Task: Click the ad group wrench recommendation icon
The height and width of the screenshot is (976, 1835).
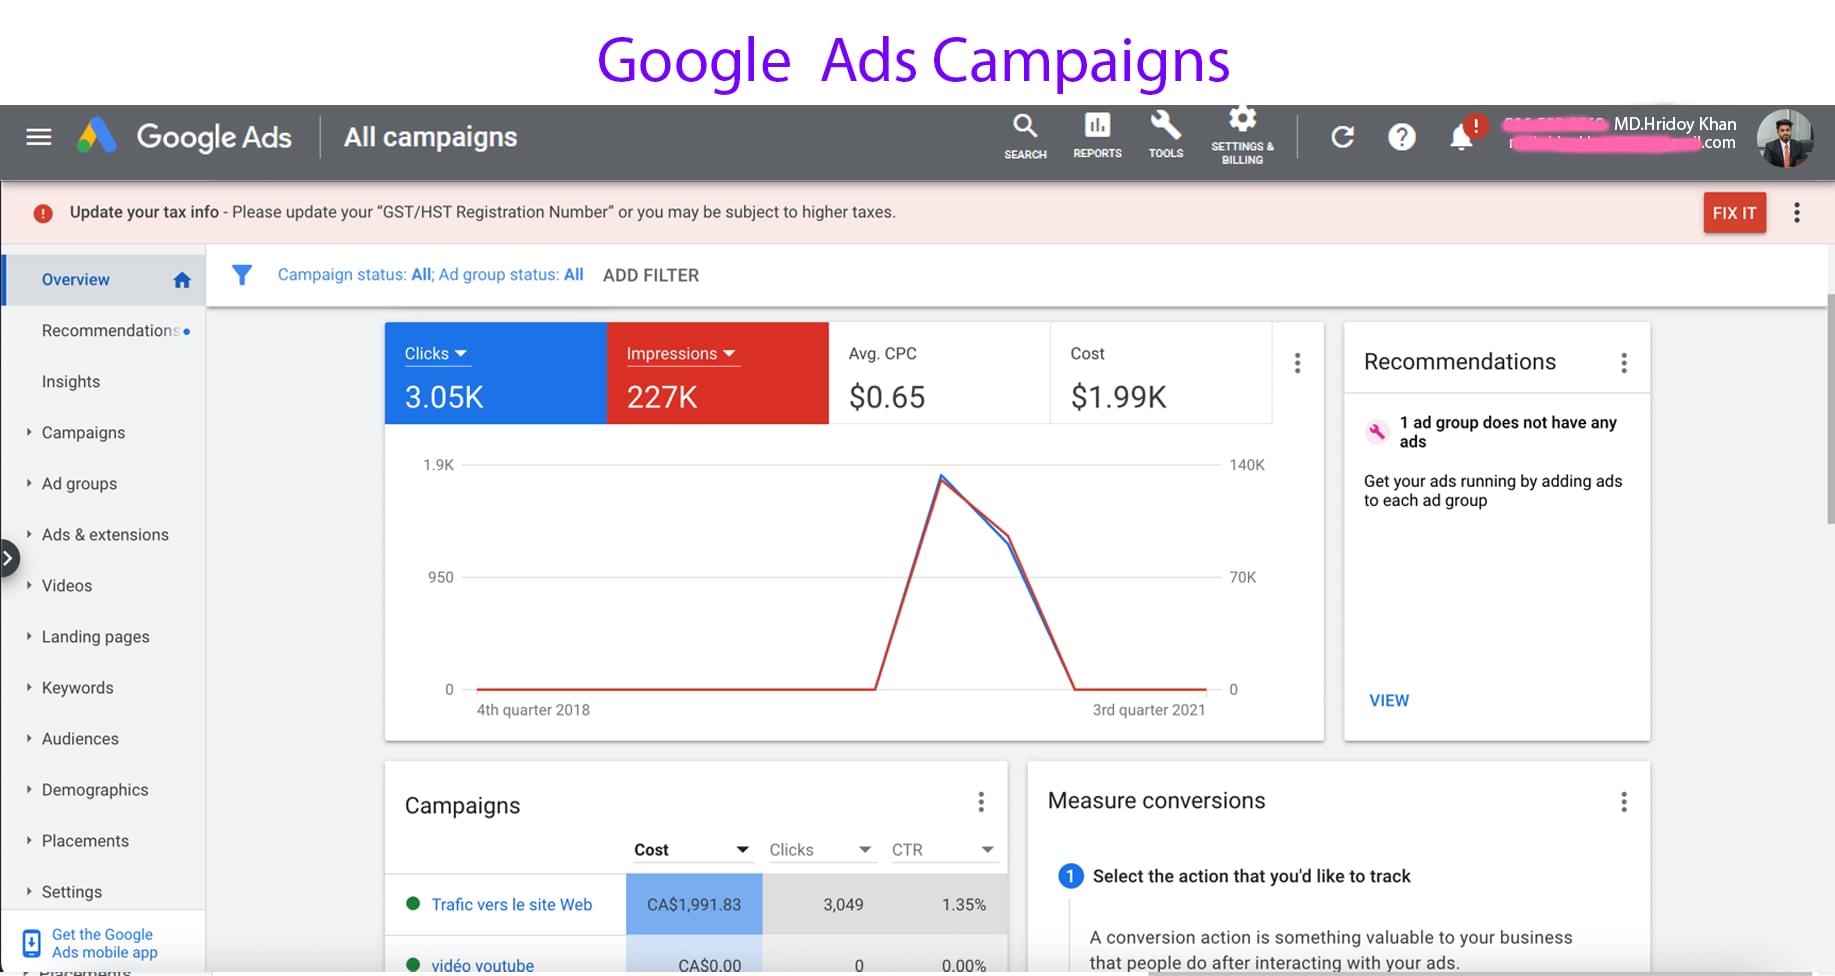Action: [1377, 432]
